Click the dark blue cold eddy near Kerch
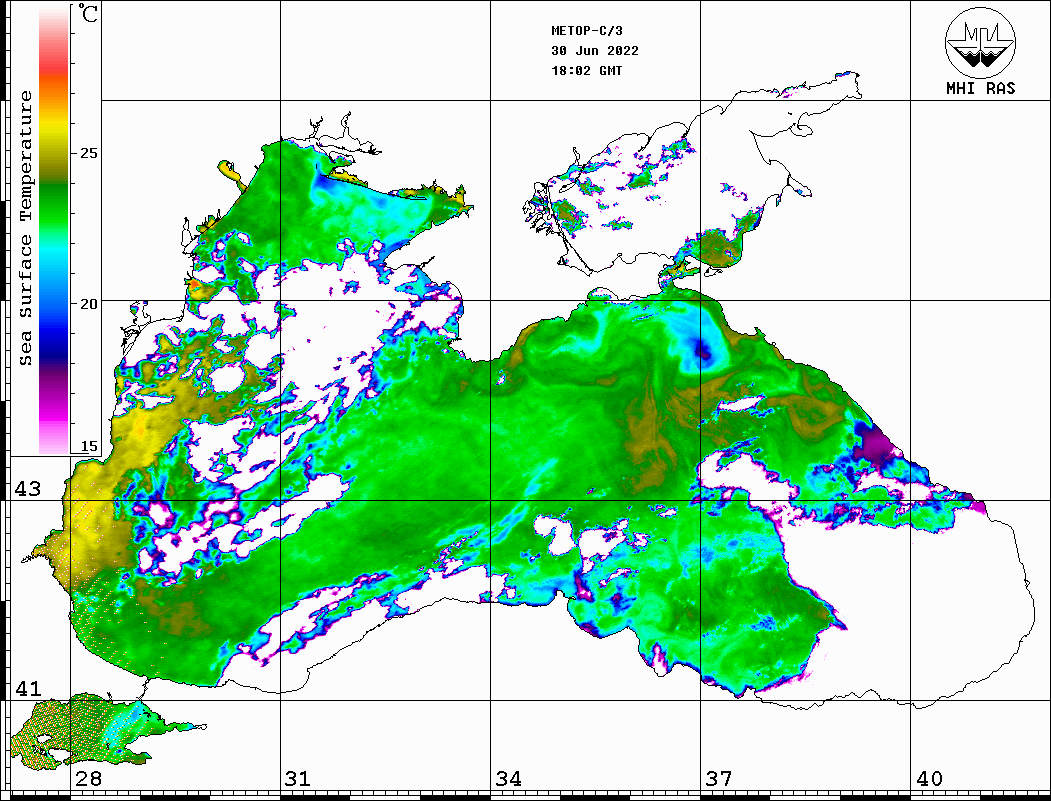Screen dimensions: 1051x801 point(702,349)
